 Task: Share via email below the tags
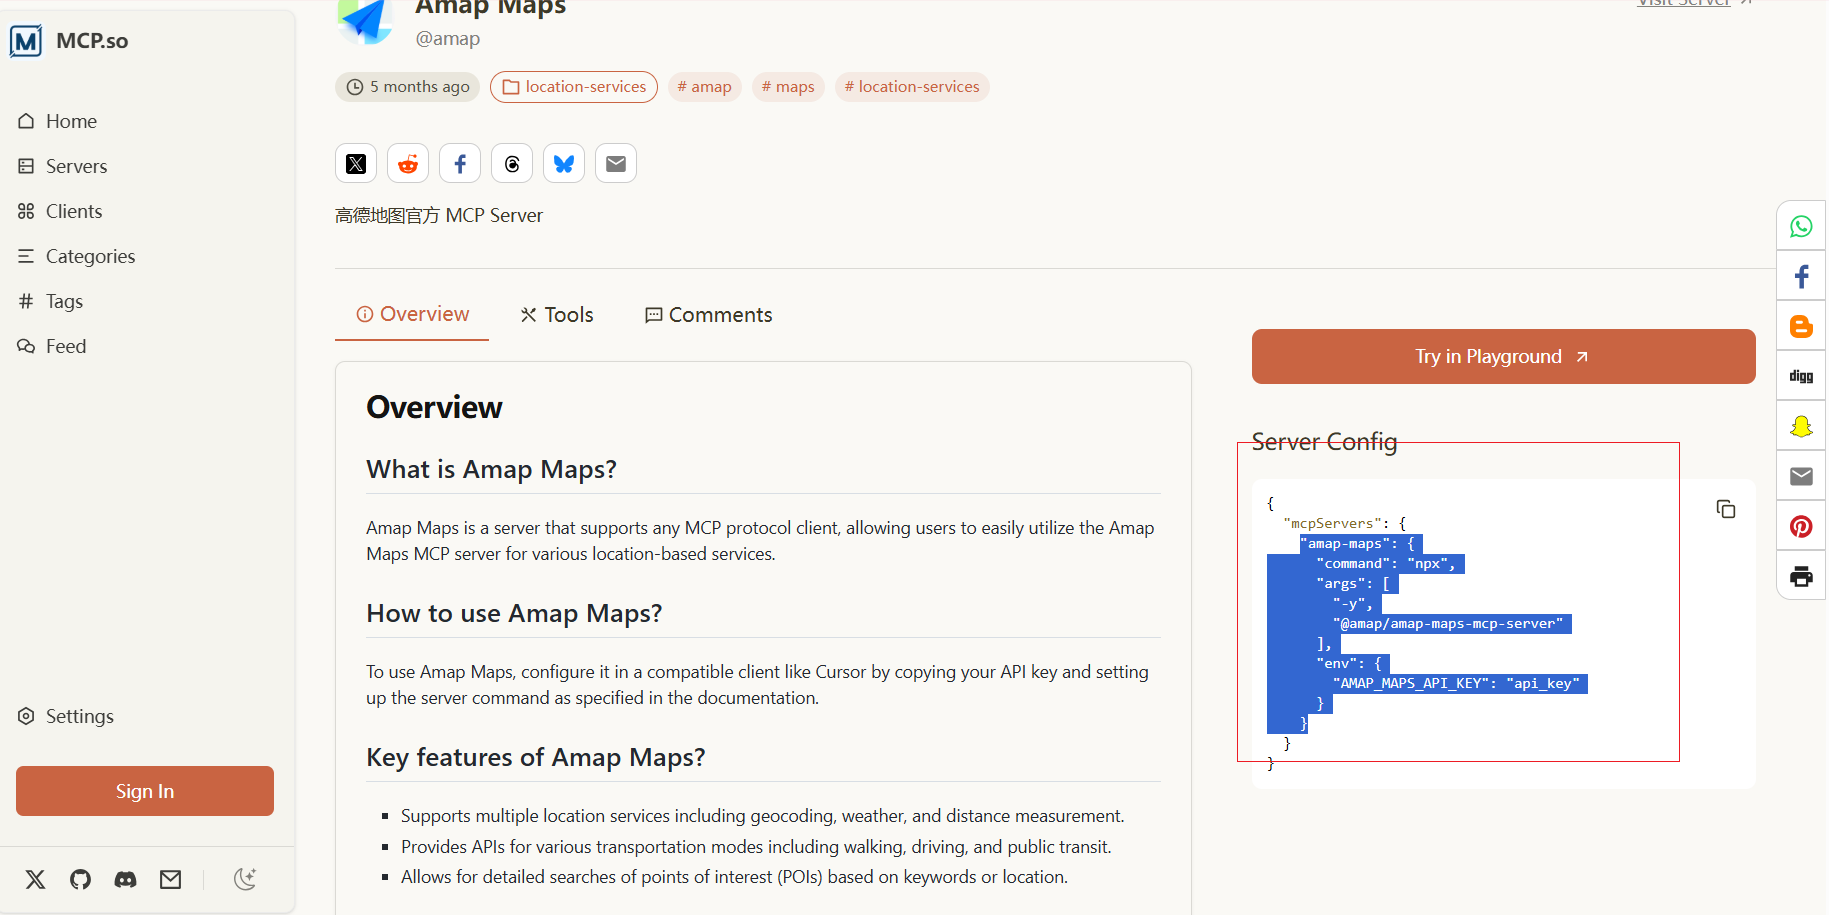click(x=616, y=163)
